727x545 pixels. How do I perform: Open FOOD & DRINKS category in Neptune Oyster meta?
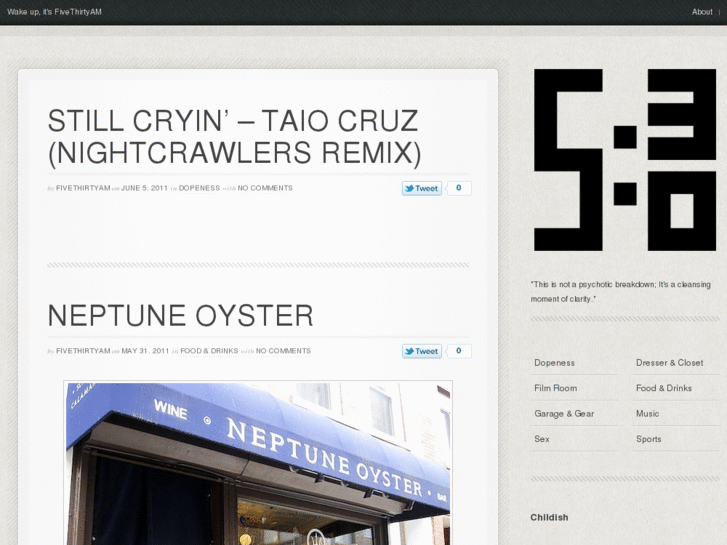(209, 351)
